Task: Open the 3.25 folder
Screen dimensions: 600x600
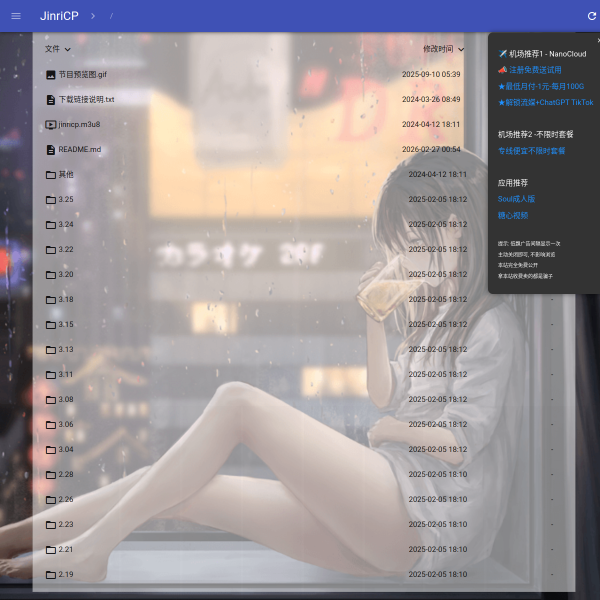Action: pyautogui.click(x=66, y=199)
